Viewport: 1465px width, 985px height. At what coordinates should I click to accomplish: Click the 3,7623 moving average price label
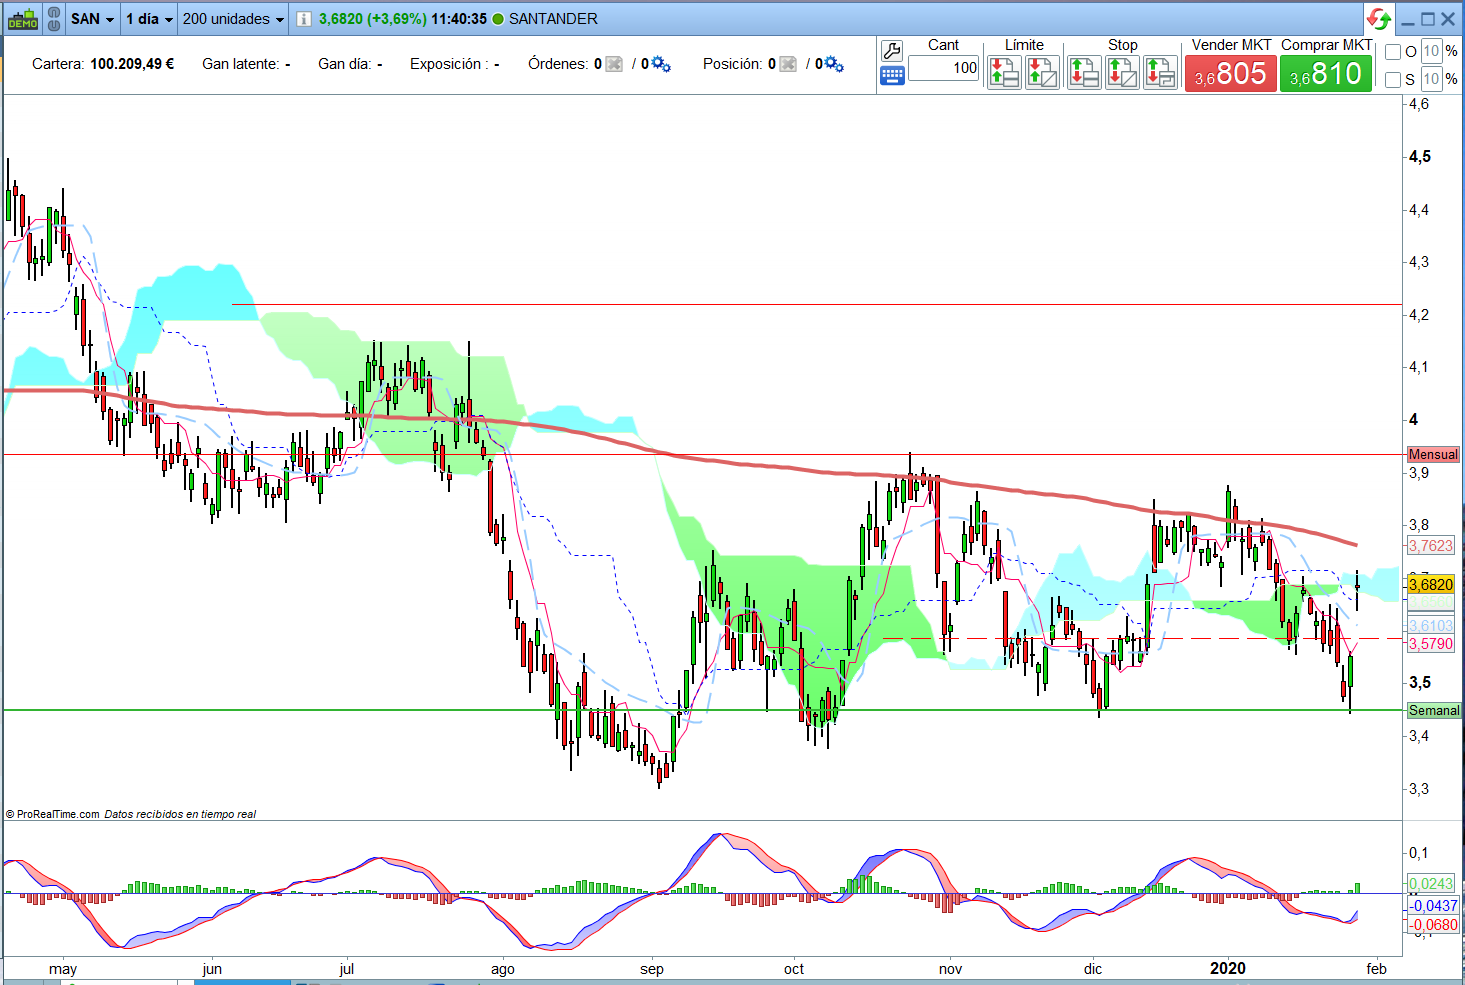[x=1431, y=546]
